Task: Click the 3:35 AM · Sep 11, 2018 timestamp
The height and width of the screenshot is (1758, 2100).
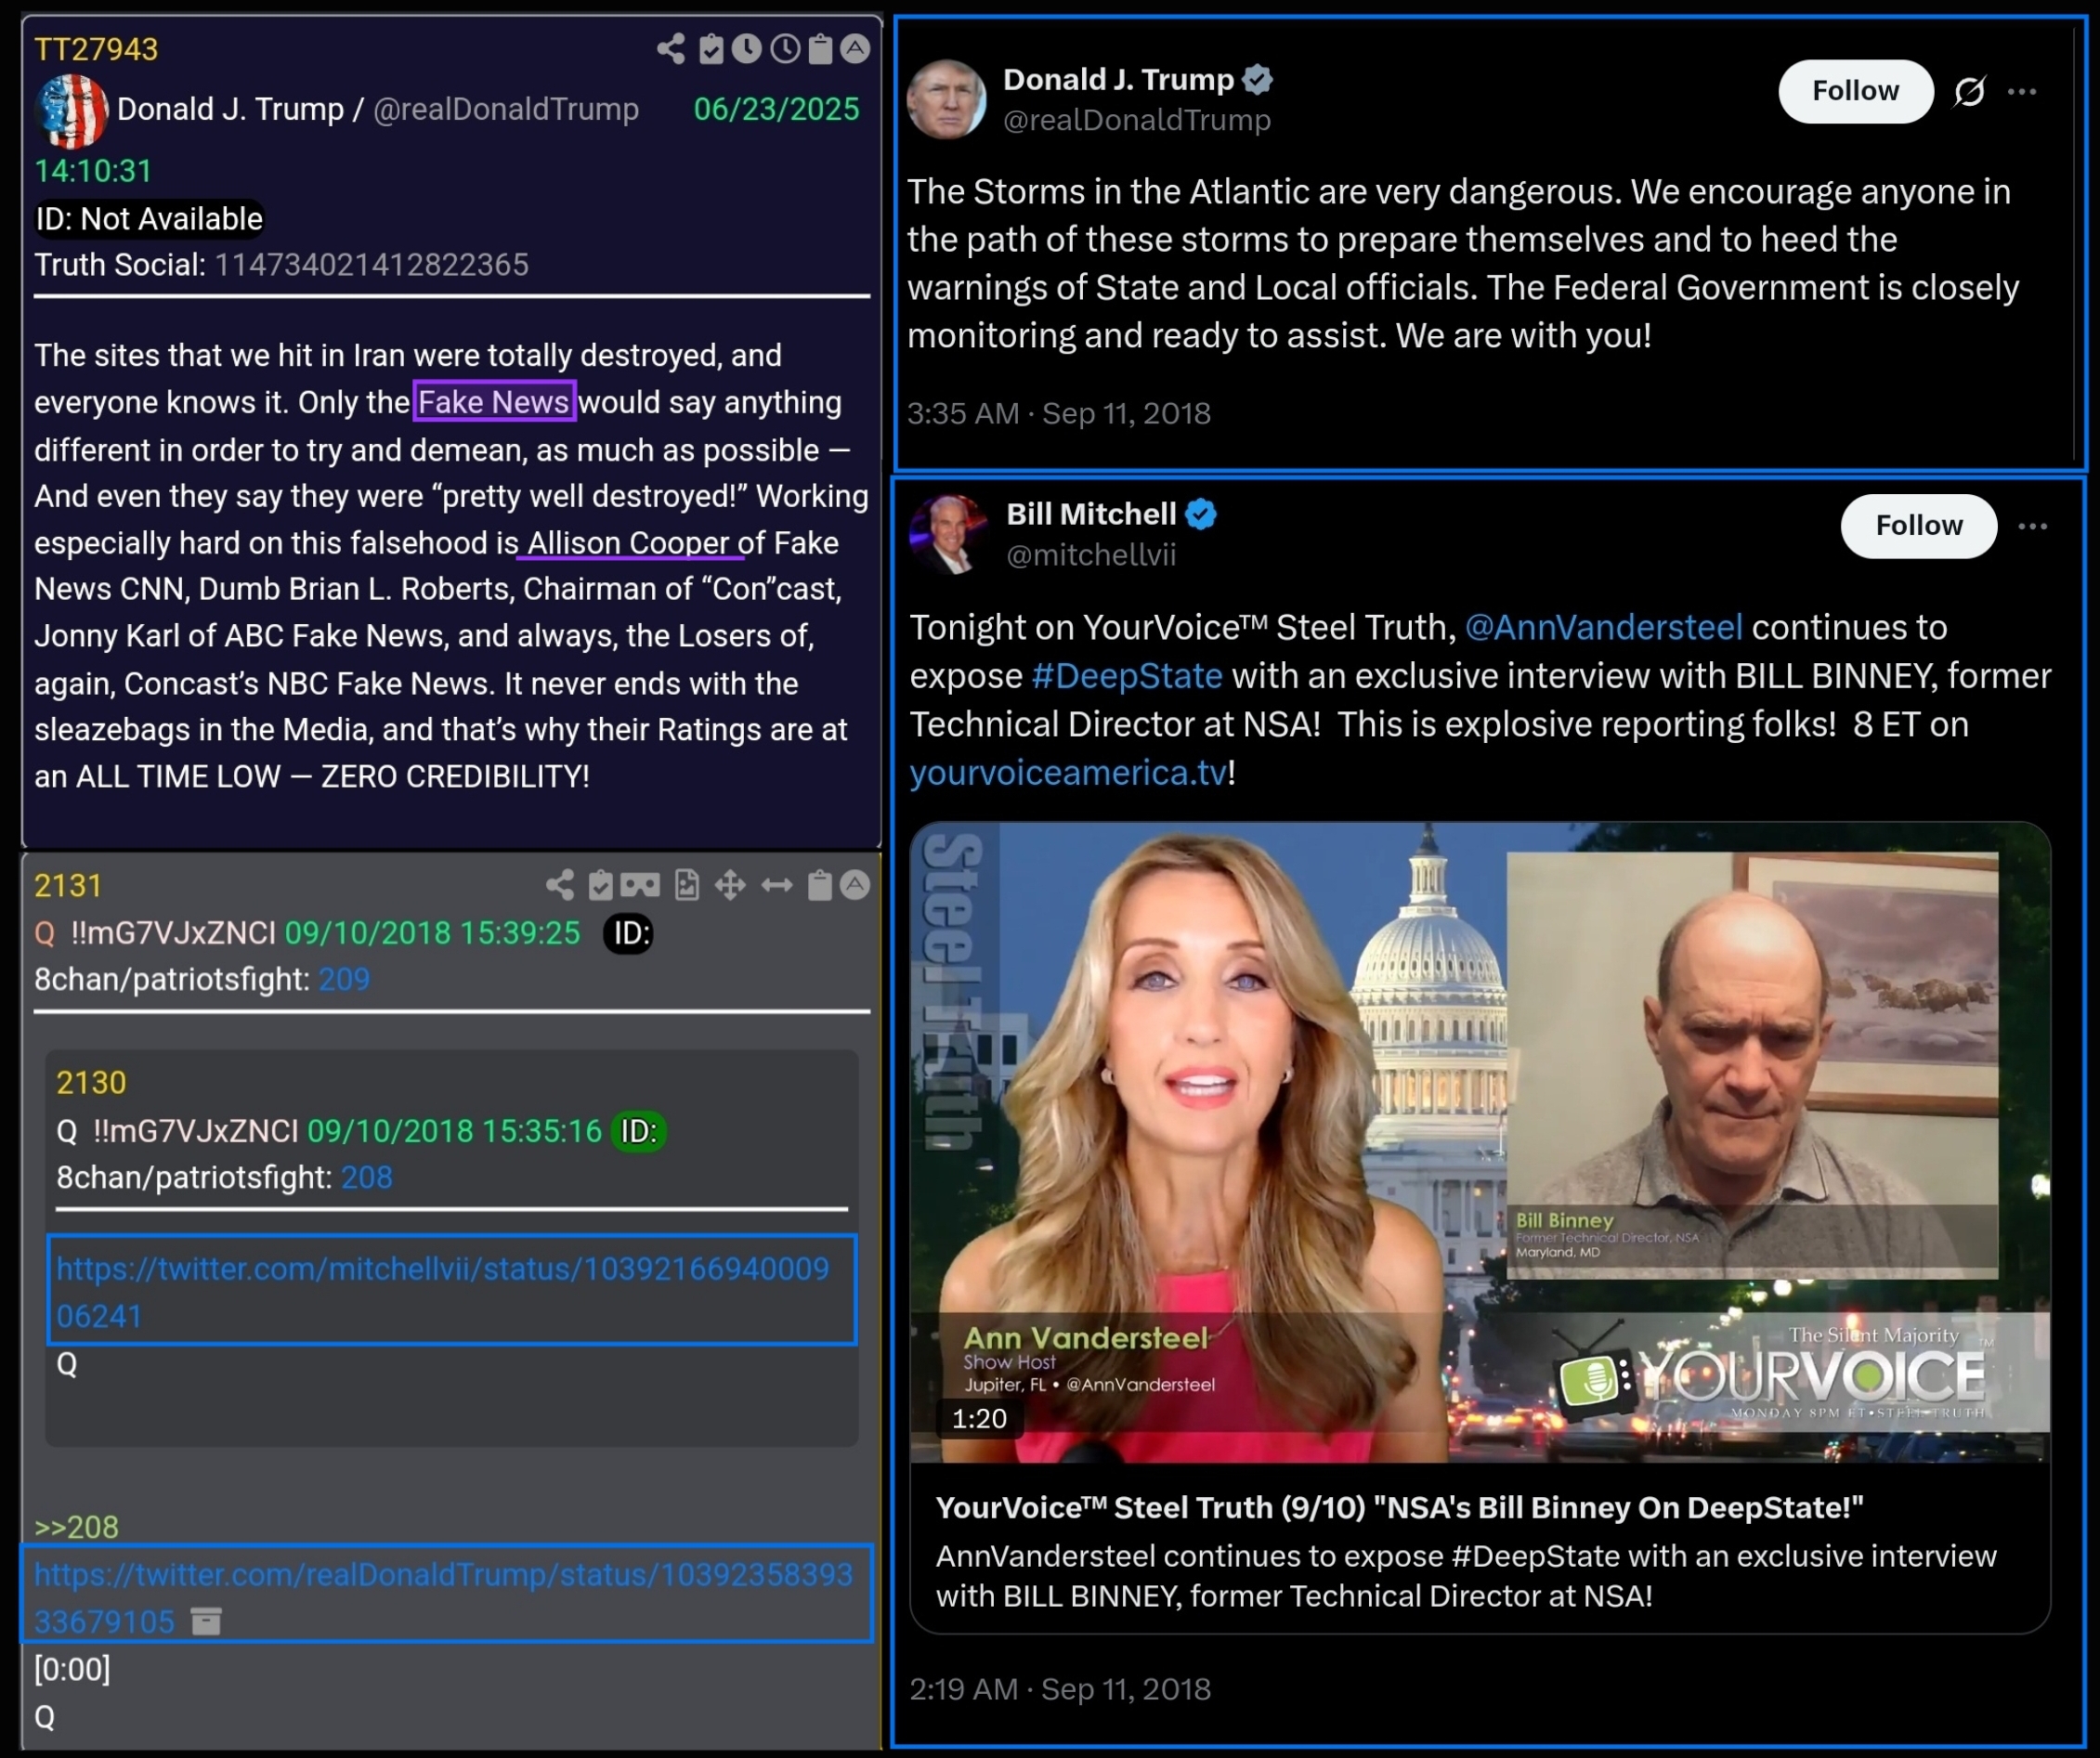Action: click(x=1059, y=413)
